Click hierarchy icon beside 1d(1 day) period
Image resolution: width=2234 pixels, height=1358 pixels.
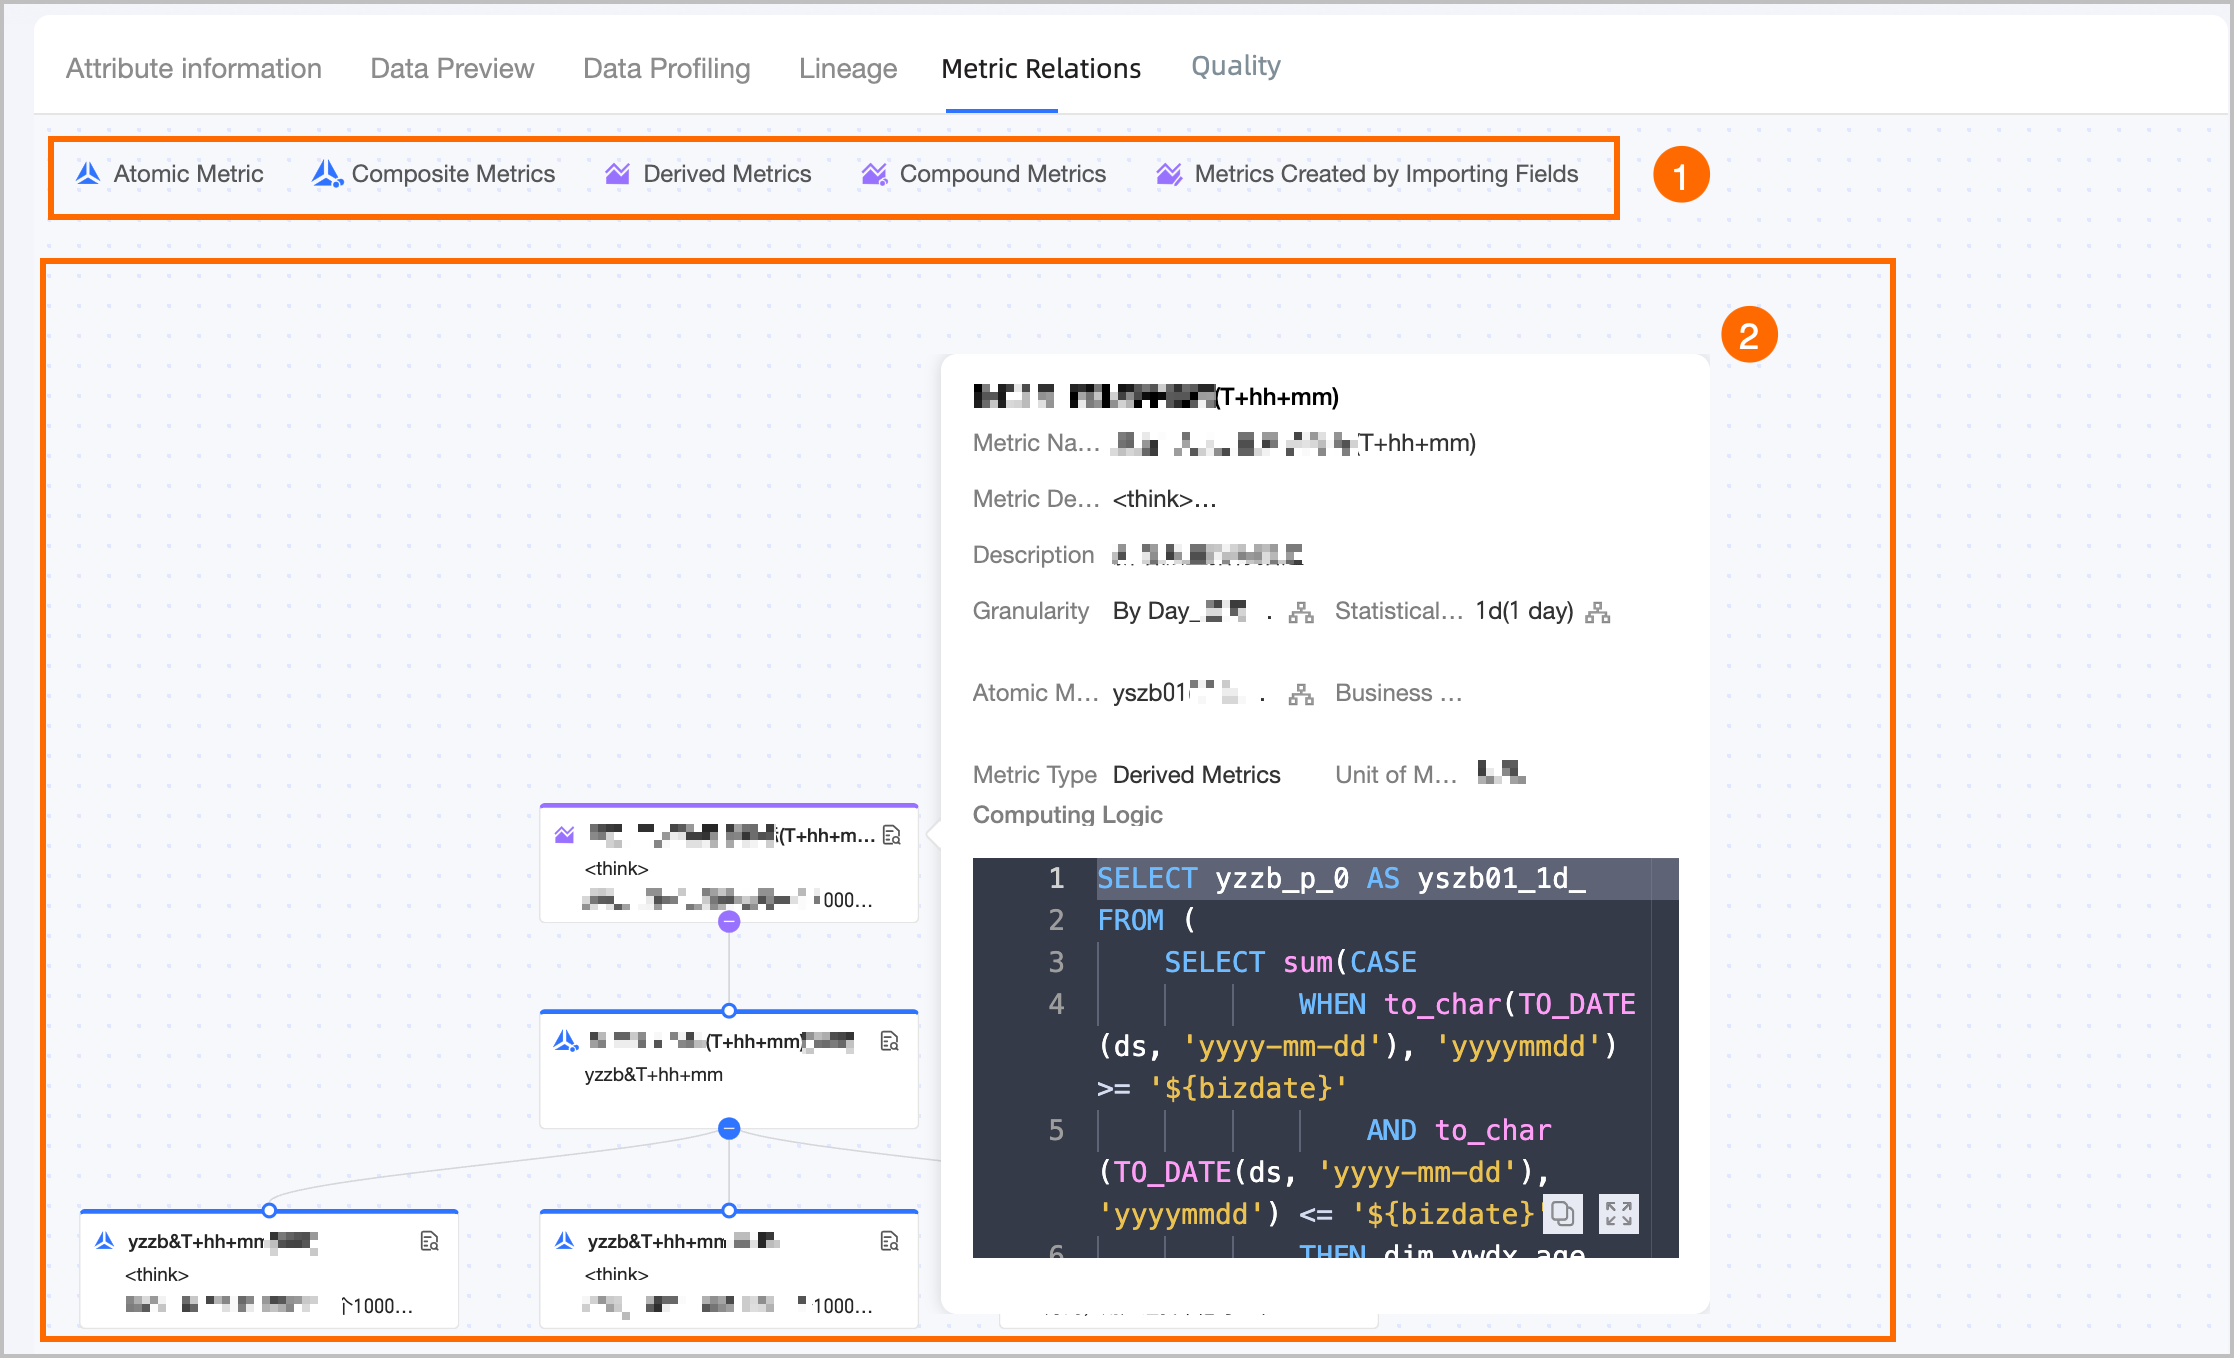[x=1597, y=612]
